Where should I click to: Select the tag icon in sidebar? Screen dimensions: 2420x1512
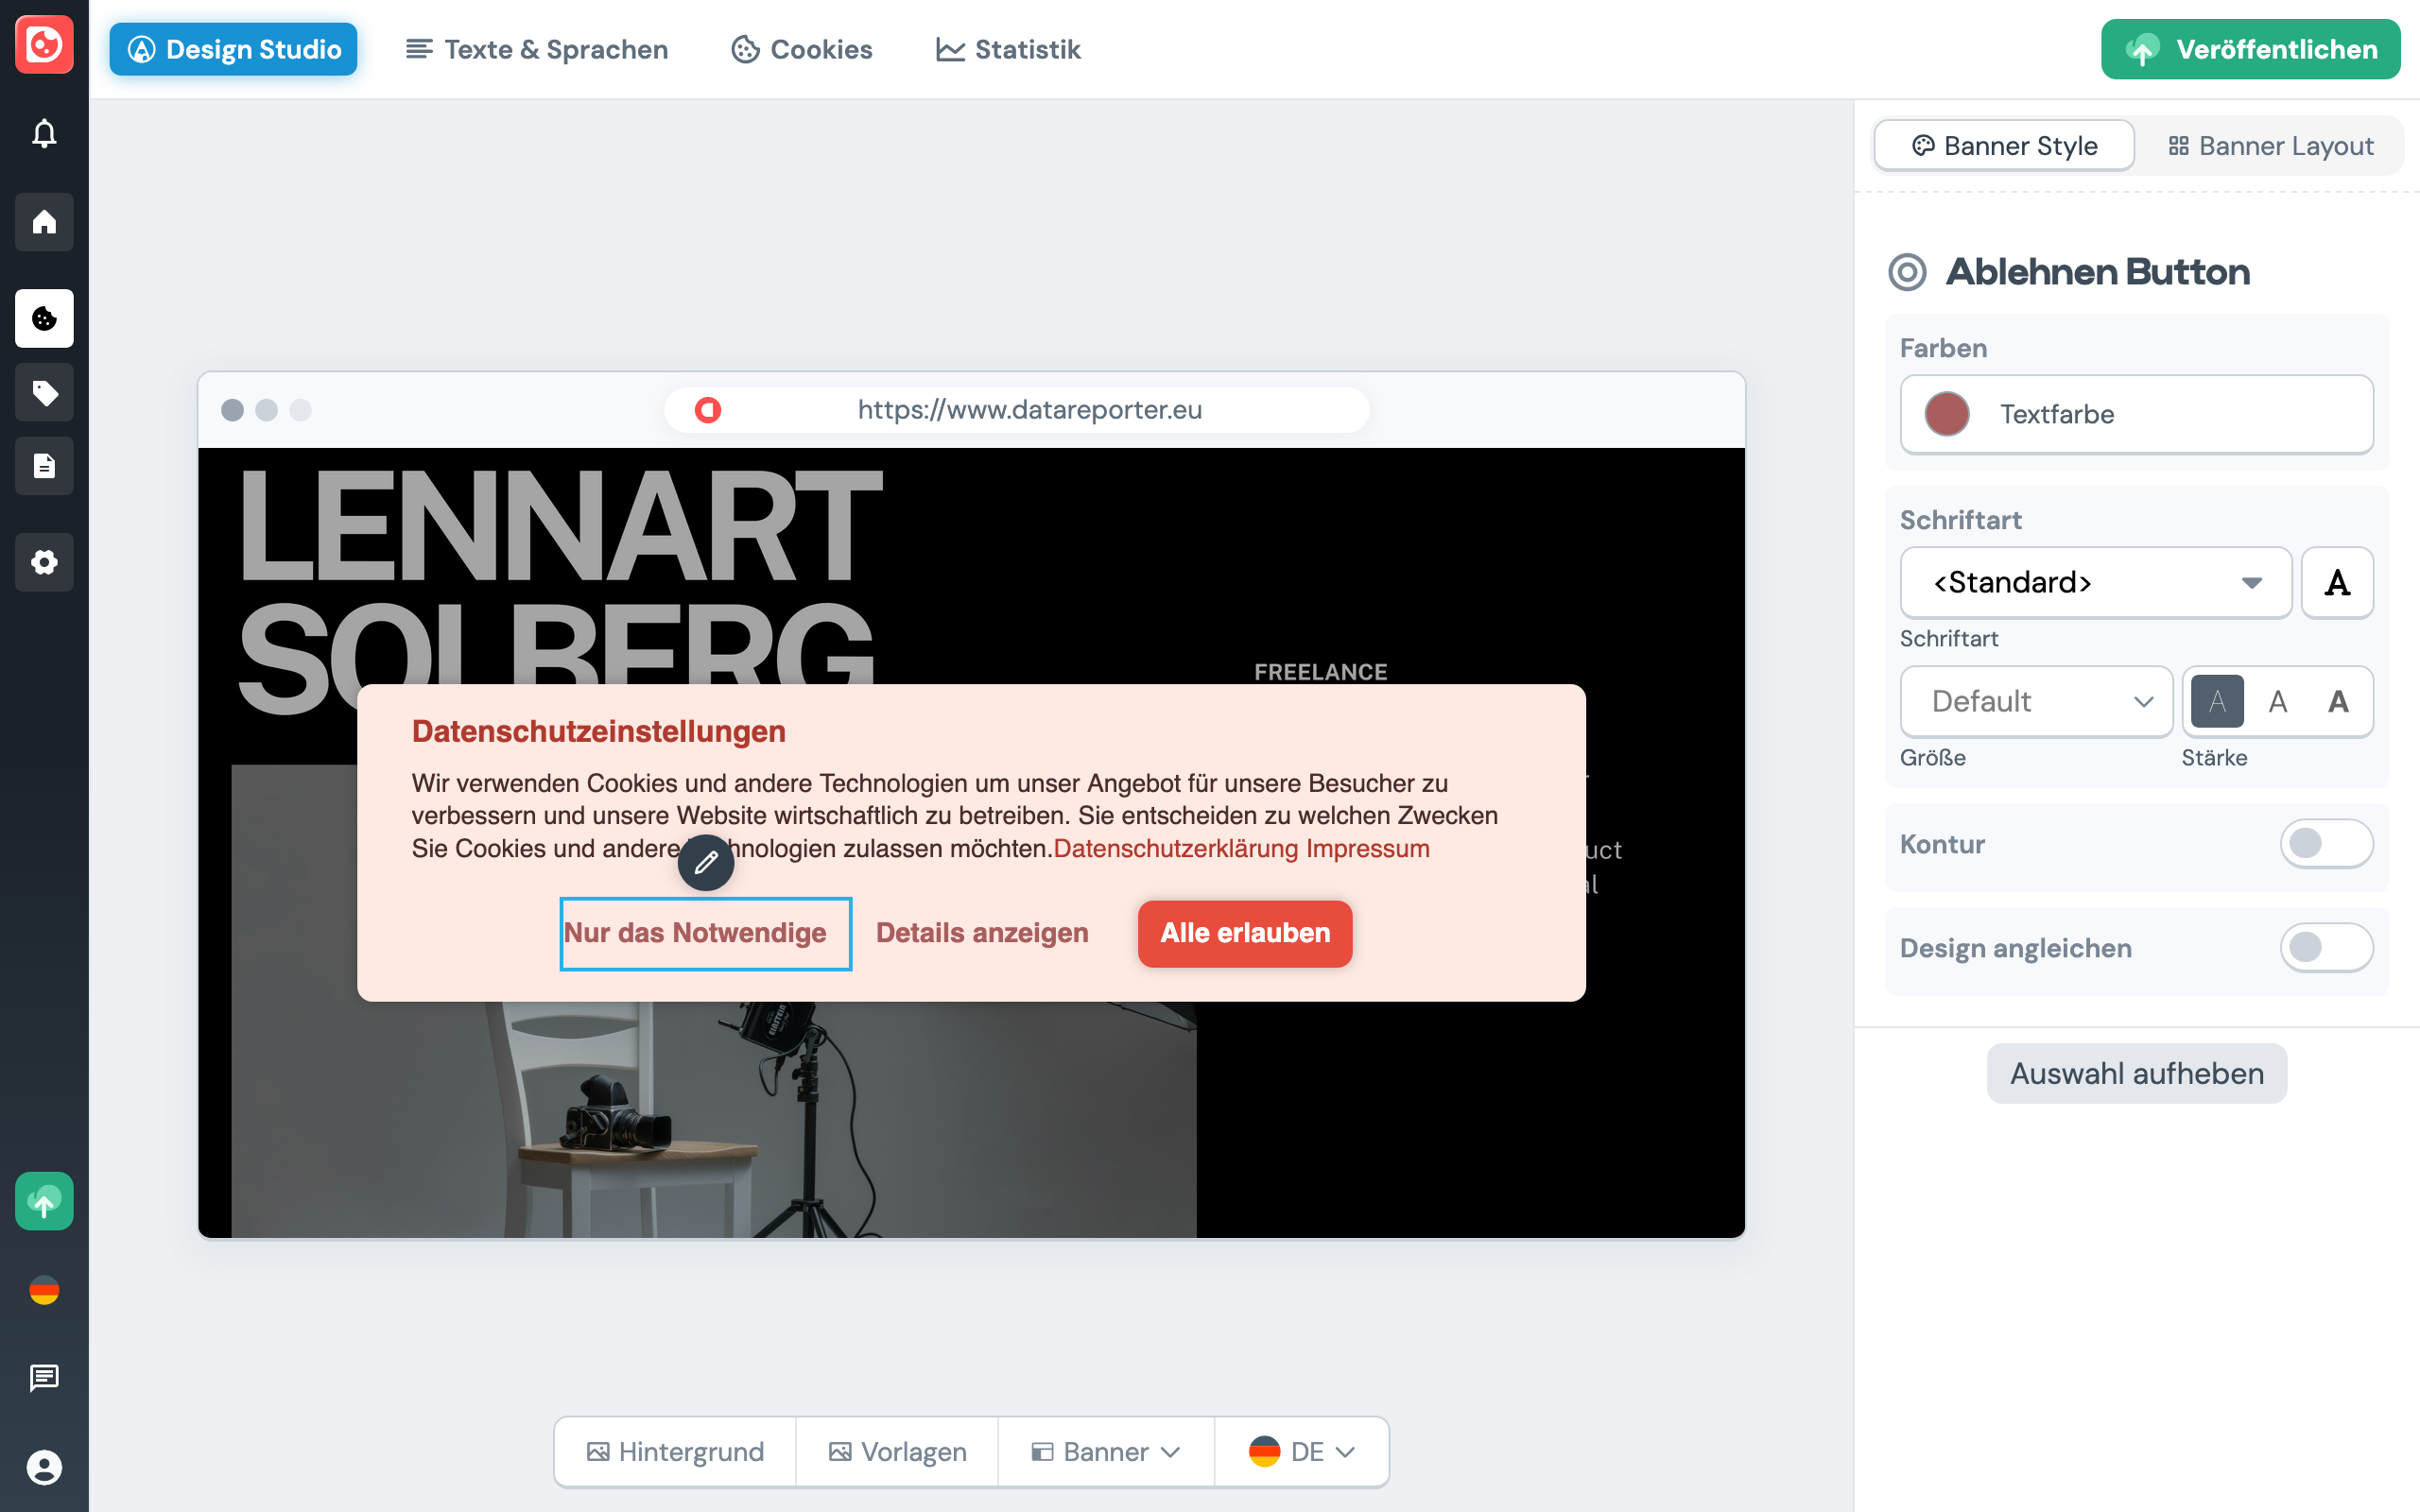44,392
